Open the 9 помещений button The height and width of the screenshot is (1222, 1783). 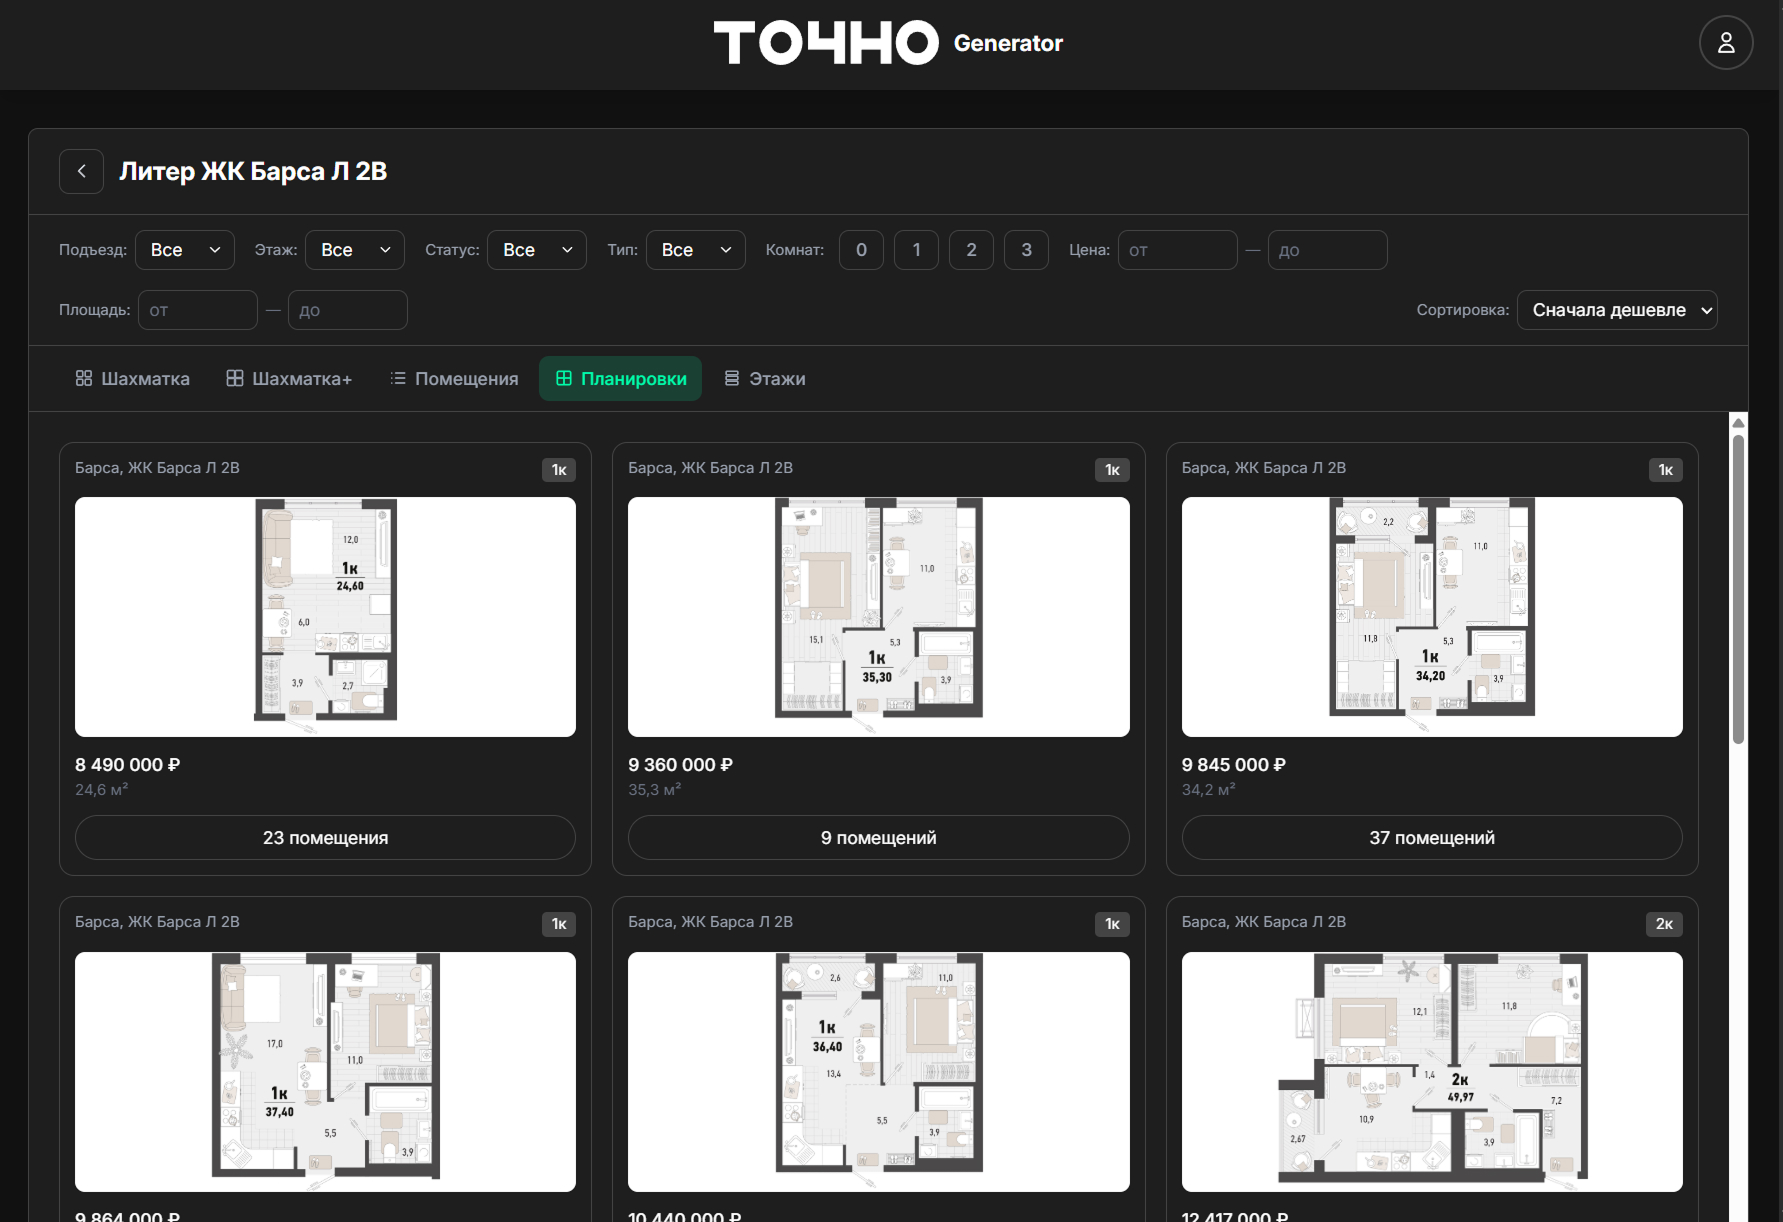pyautogui.click(x=879, y=838)
